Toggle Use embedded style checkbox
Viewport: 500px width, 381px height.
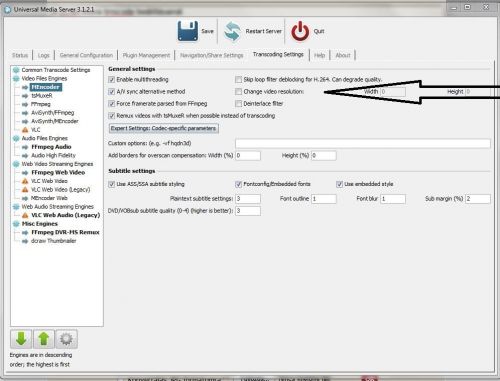[339, 184]
